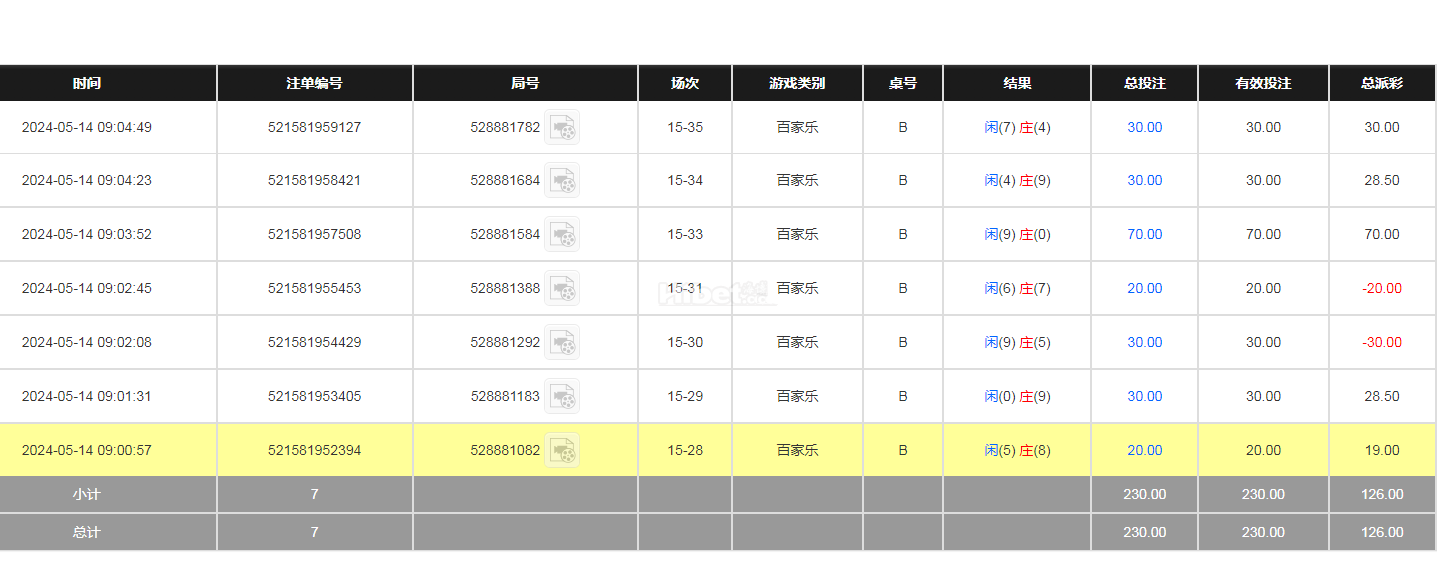Image resolution: width=1437 pixels, height=587 pixels.
Task: Open video replay icon for round 528881183
Action: 562,396
